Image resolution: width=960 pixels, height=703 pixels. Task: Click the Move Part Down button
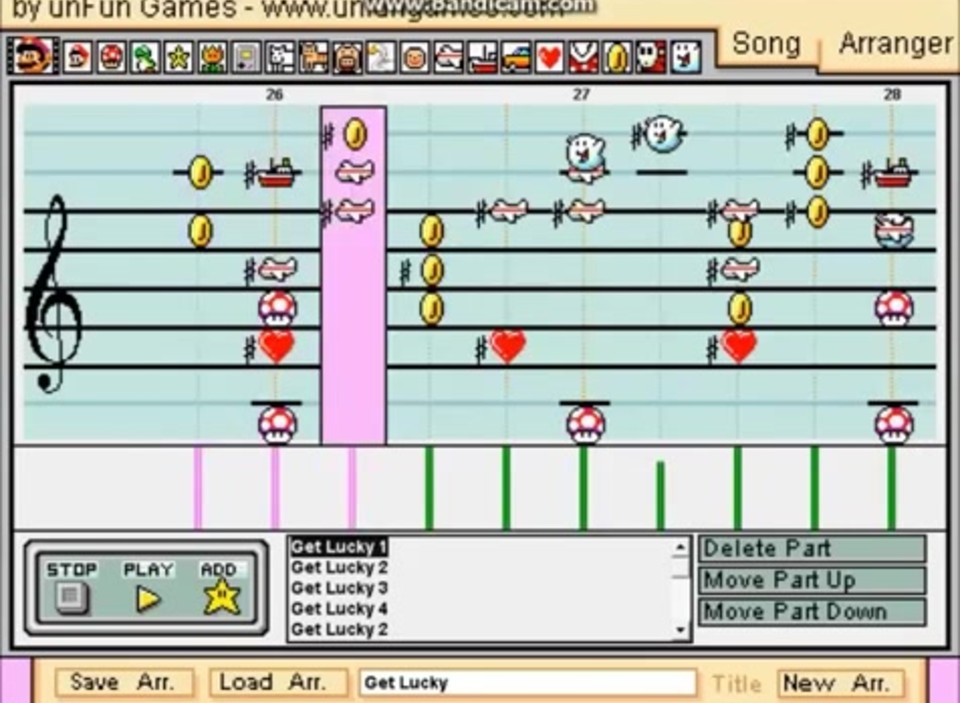point(812,612)
